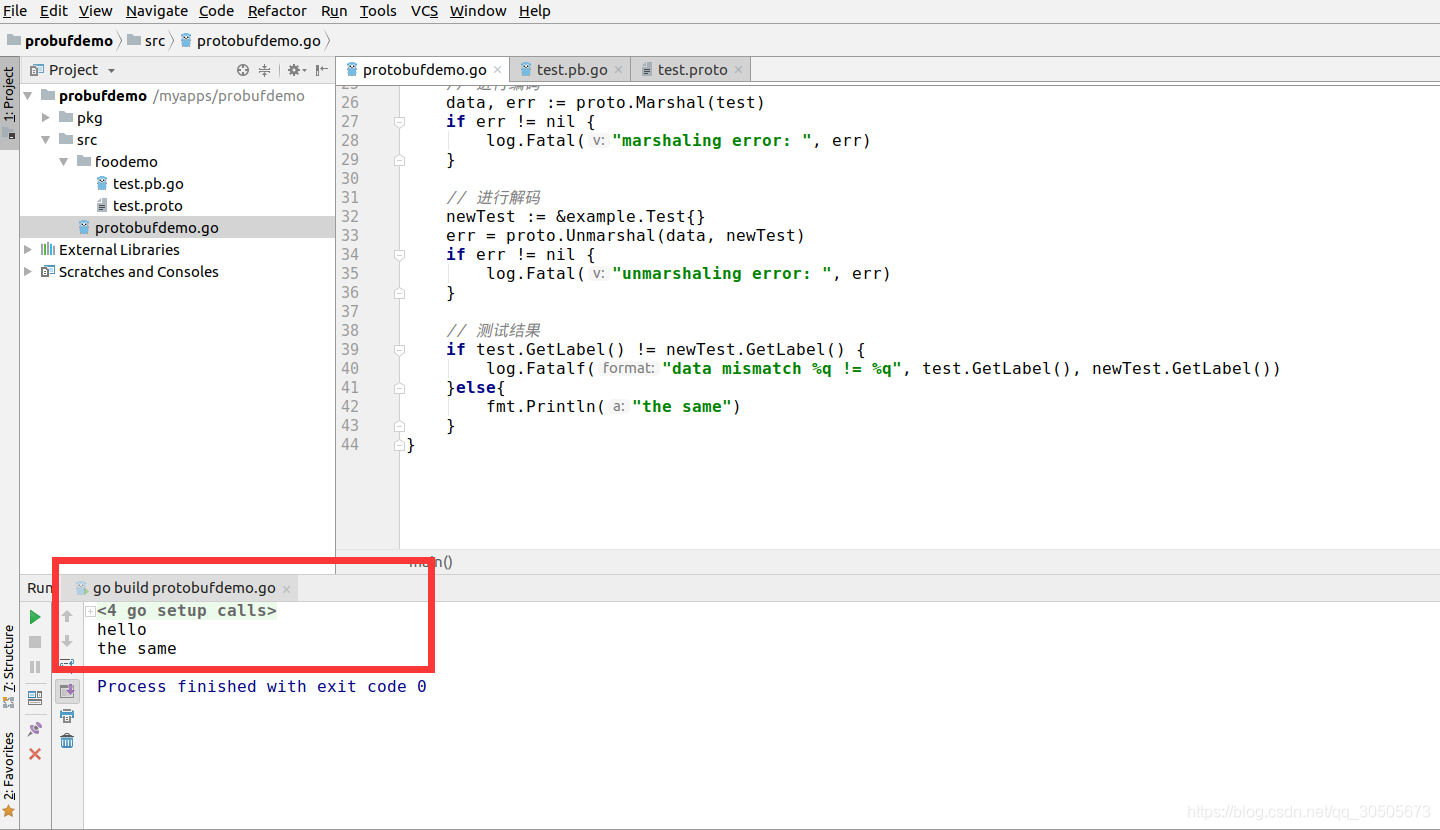Rerun go build with green play icon

[x=35, y=617]
